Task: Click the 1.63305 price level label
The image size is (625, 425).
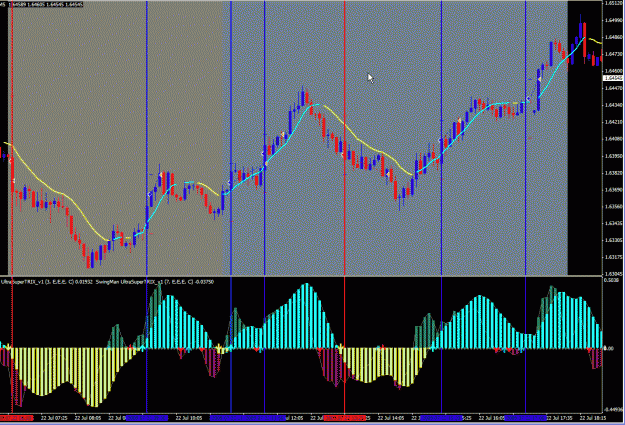Action: click(614, 240)
